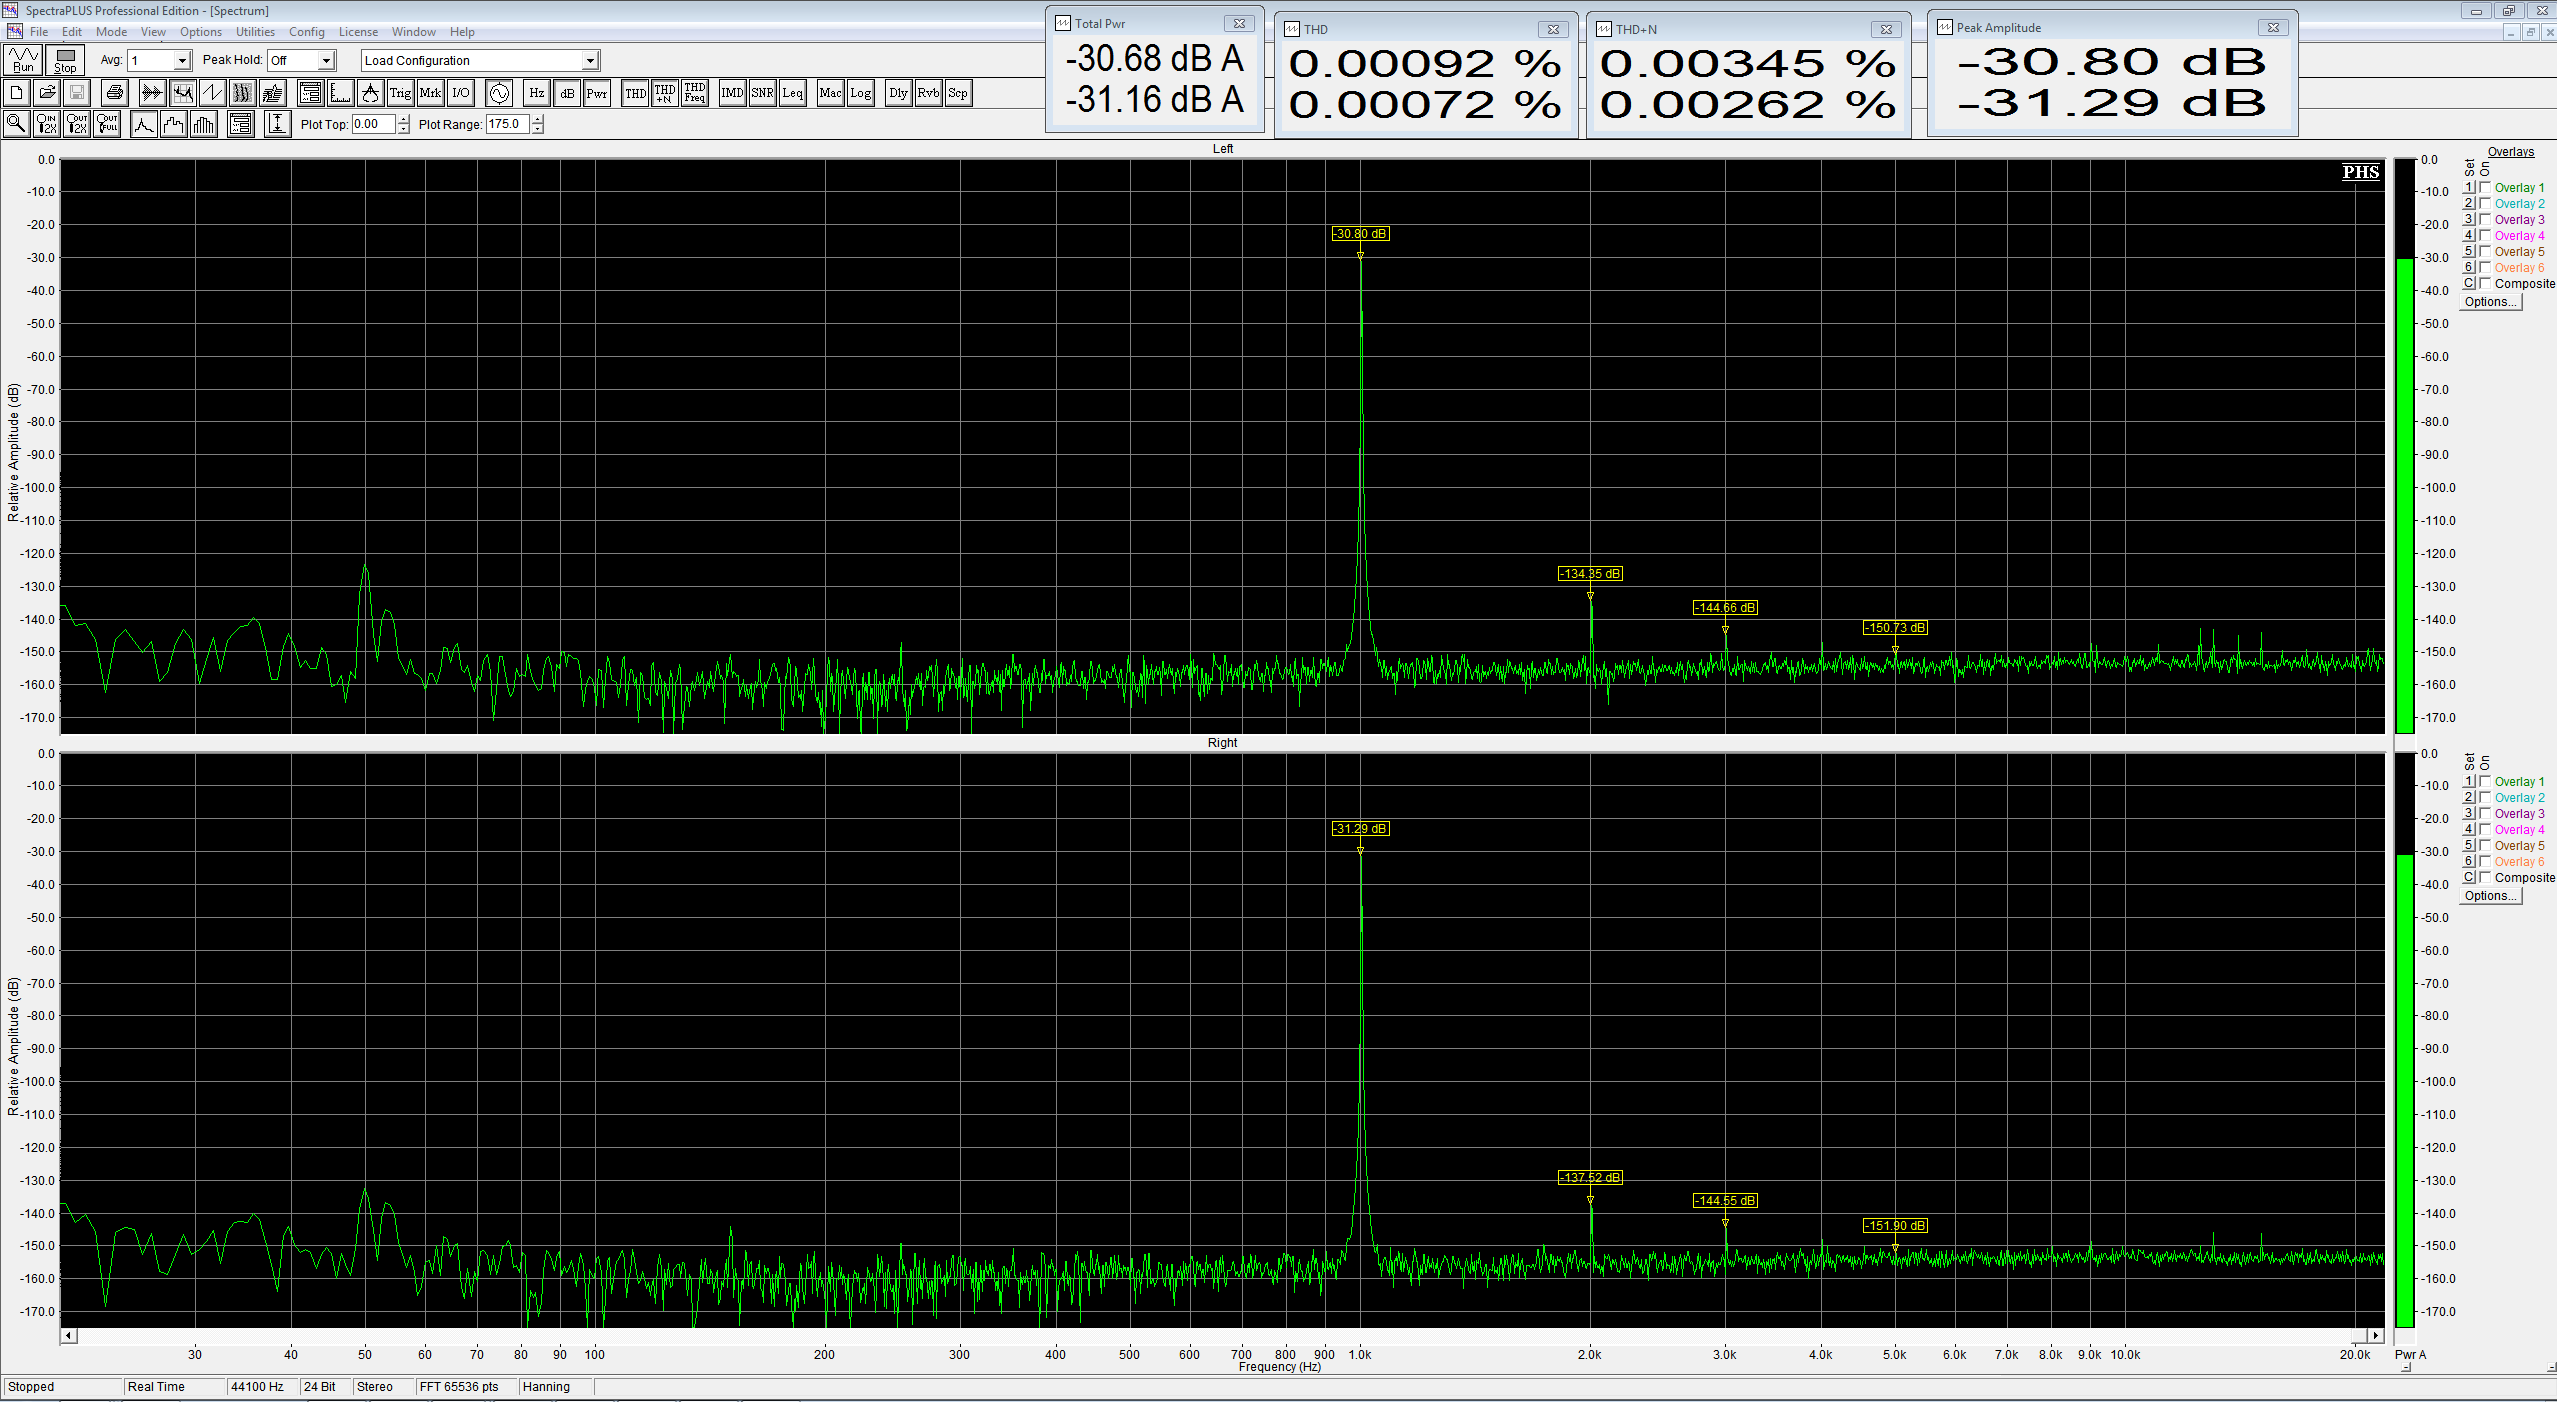Screen dimensions: 2557x1402
Task: Select the bar graph plot style icon
Action: coord(204,124)
